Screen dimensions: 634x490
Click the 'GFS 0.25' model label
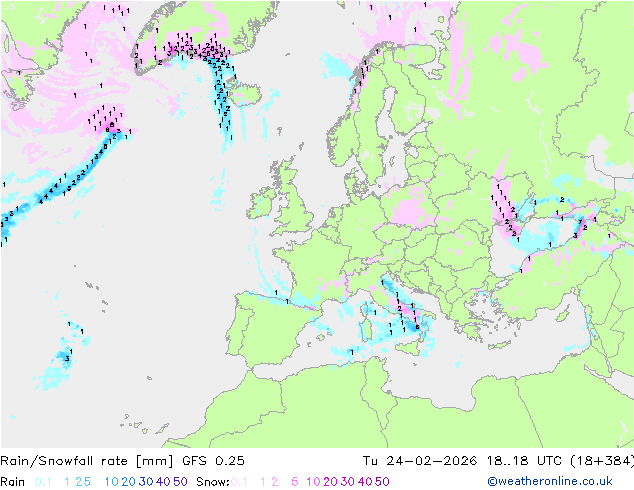click(213, 461)
